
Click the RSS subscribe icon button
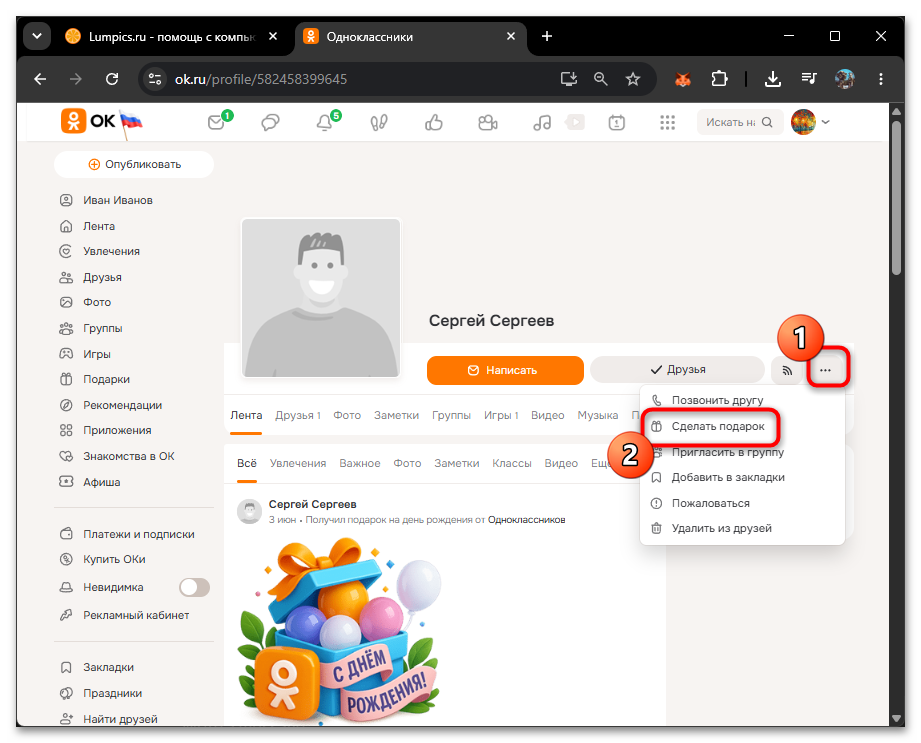787,370
